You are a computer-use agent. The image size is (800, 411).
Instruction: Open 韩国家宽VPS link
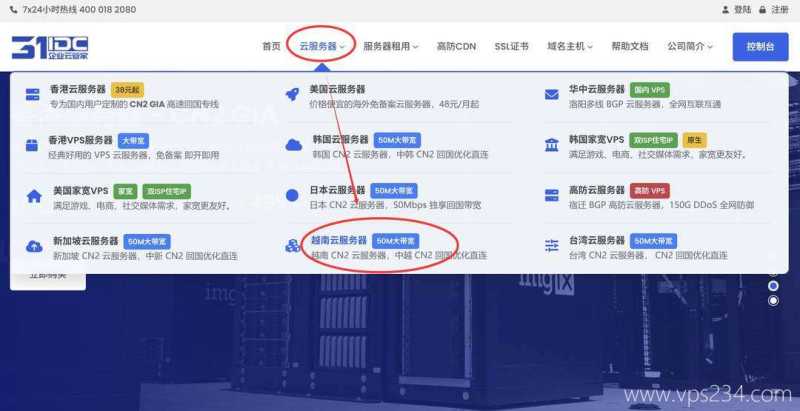pos(596,139)
